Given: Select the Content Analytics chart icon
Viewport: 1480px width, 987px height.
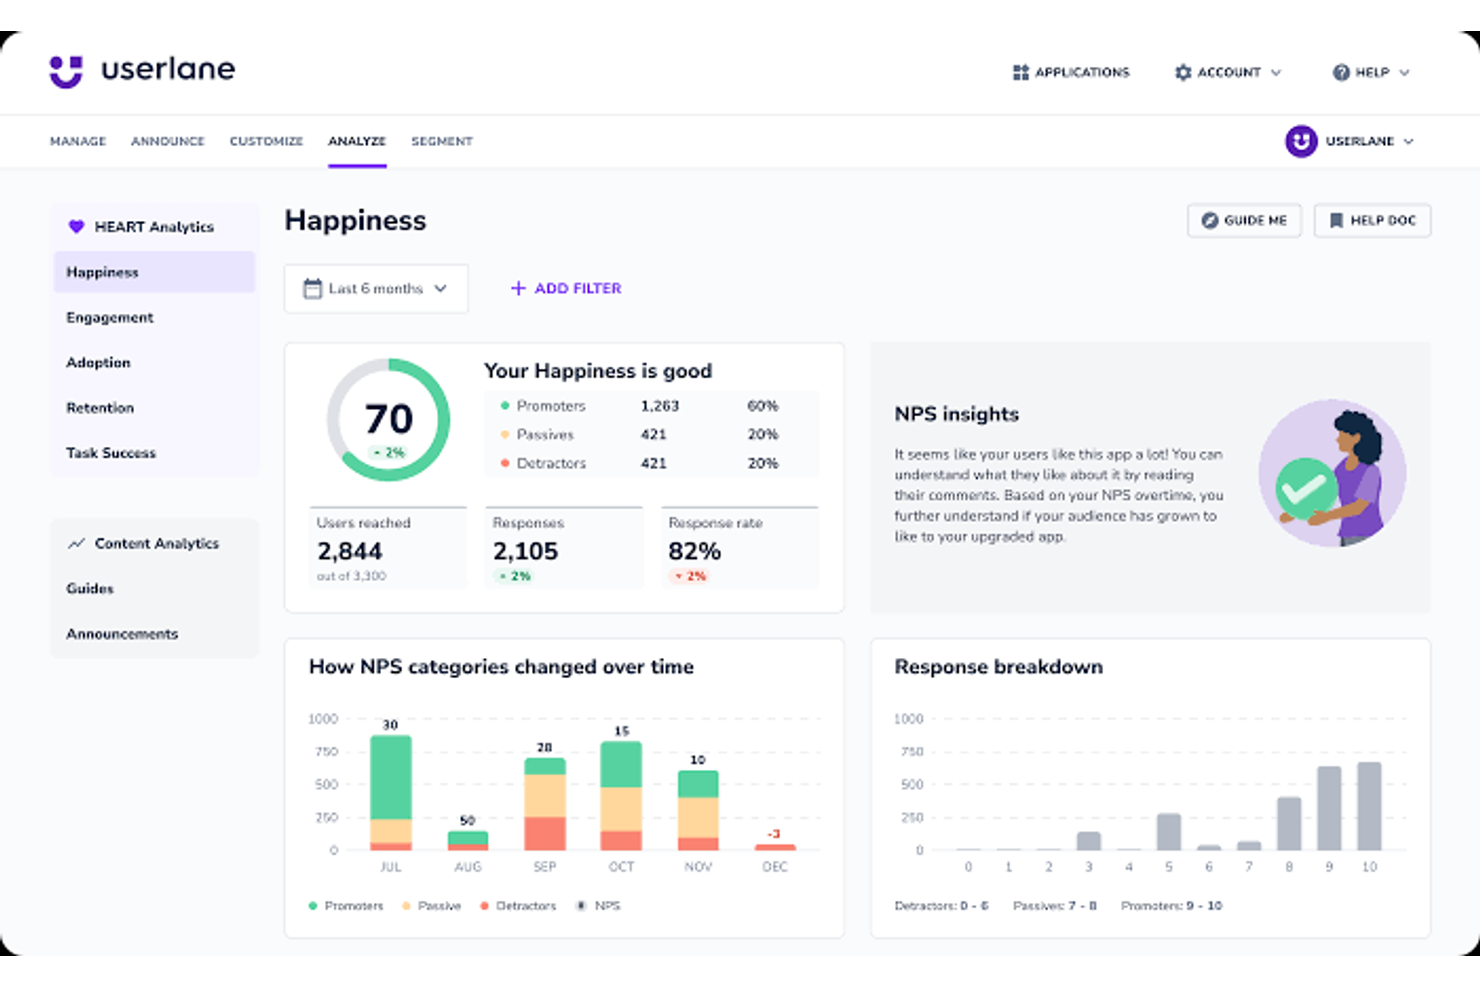Looking at the screenshot, I should click(75, 542).
